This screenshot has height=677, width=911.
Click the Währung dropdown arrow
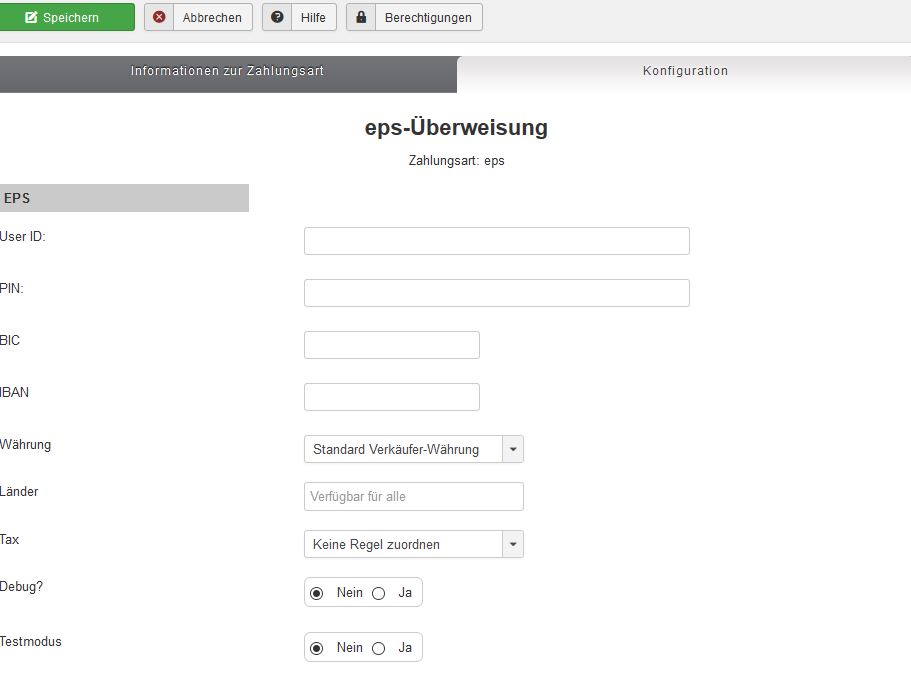coord(513,449)
